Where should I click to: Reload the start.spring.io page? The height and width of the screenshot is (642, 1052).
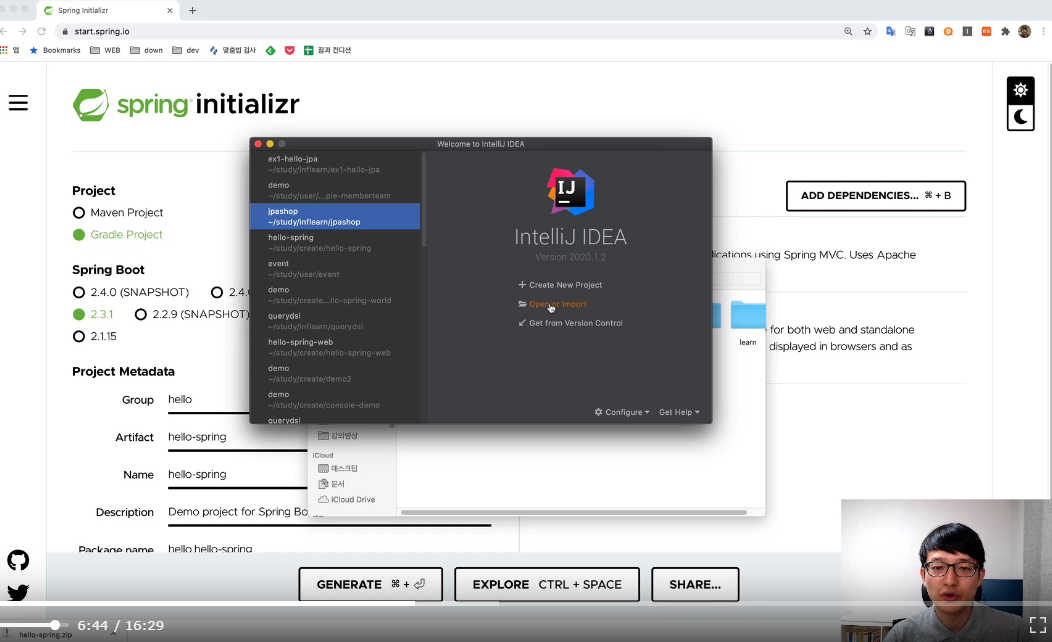point(42,32)
